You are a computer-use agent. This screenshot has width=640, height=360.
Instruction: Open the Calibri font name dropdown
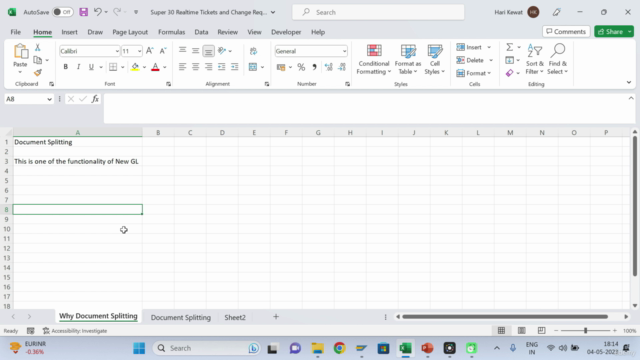117,51
